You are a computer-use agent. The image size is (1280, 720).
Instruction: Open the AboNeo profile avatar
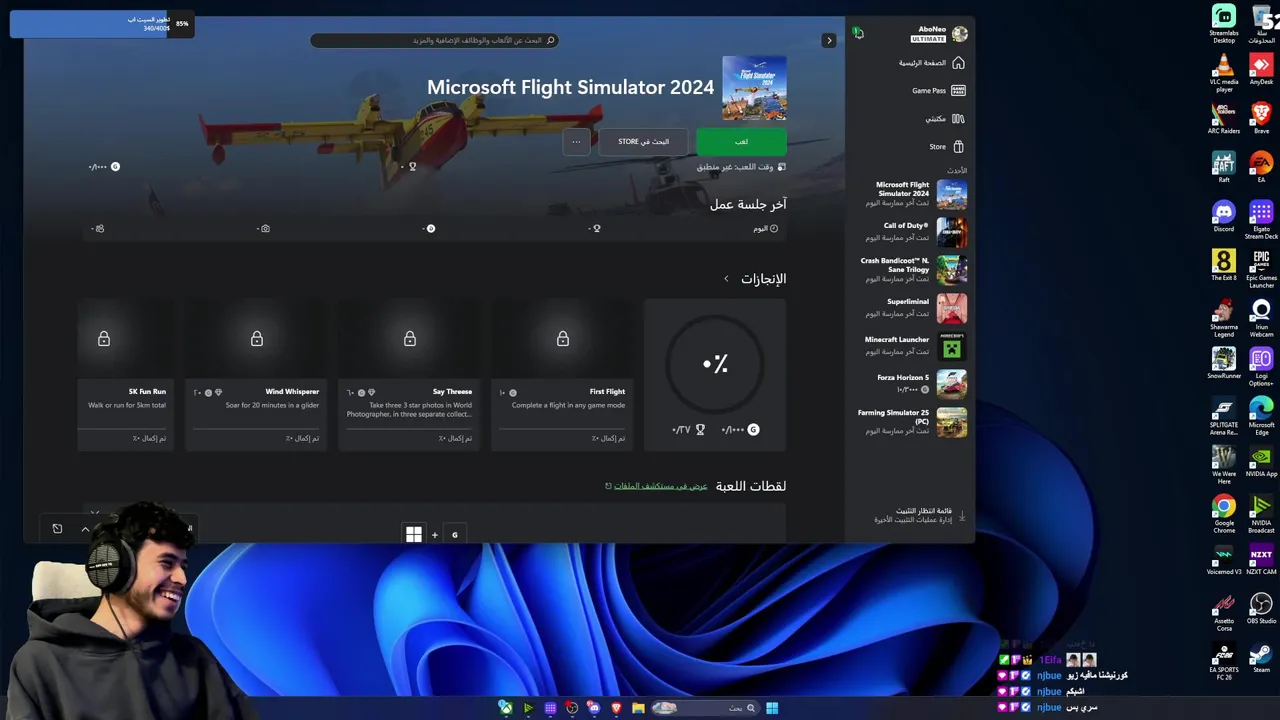960,34
